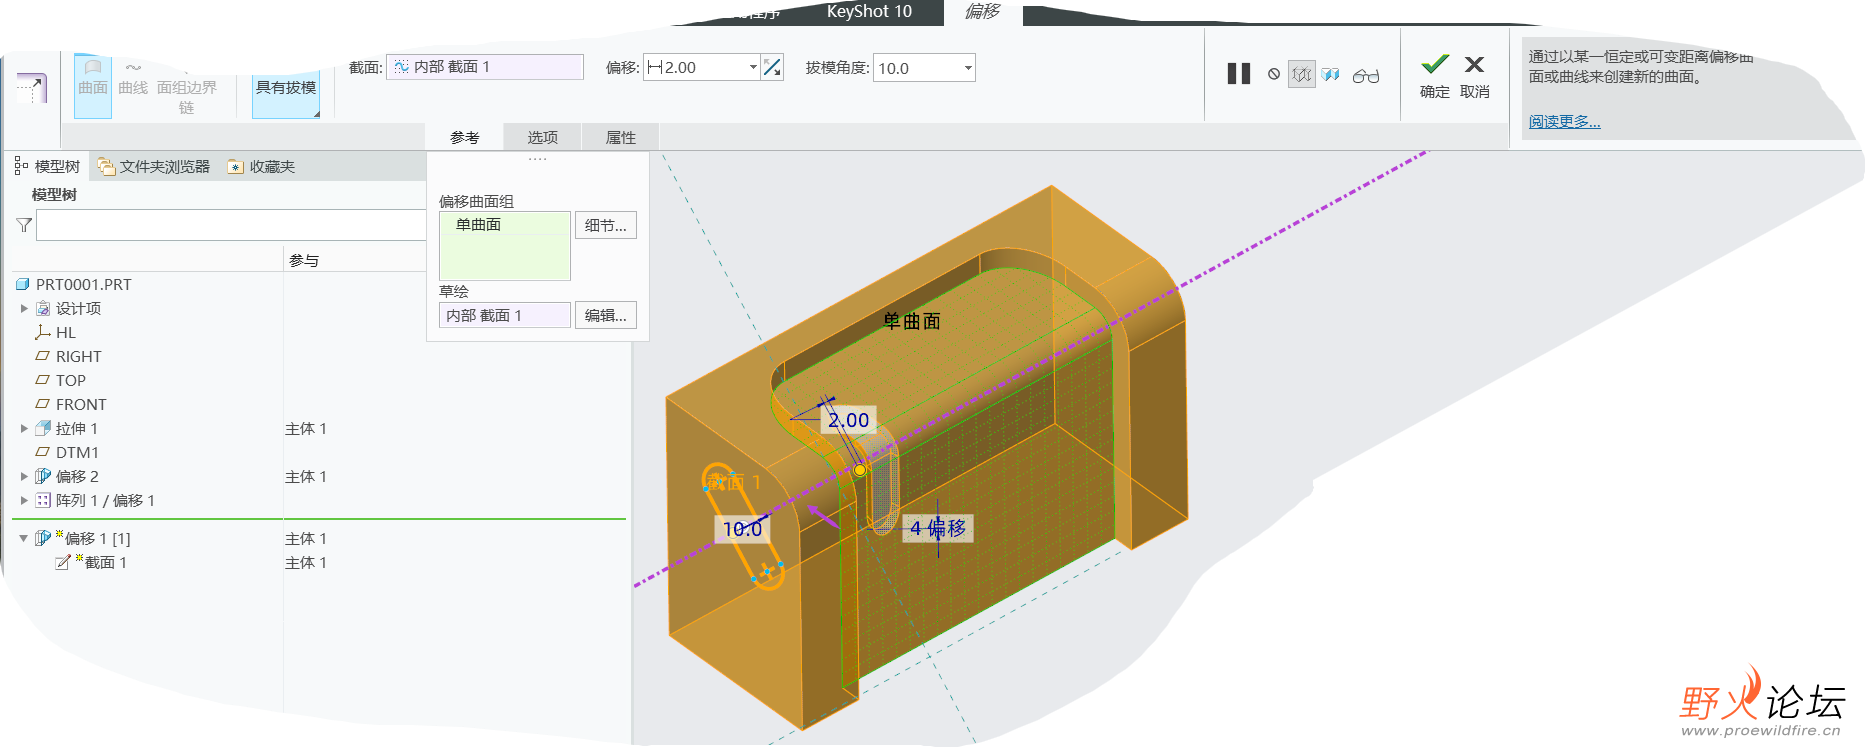
Task: Toggle the attached shaded preview icon
Action: [x=1331, y=74]
